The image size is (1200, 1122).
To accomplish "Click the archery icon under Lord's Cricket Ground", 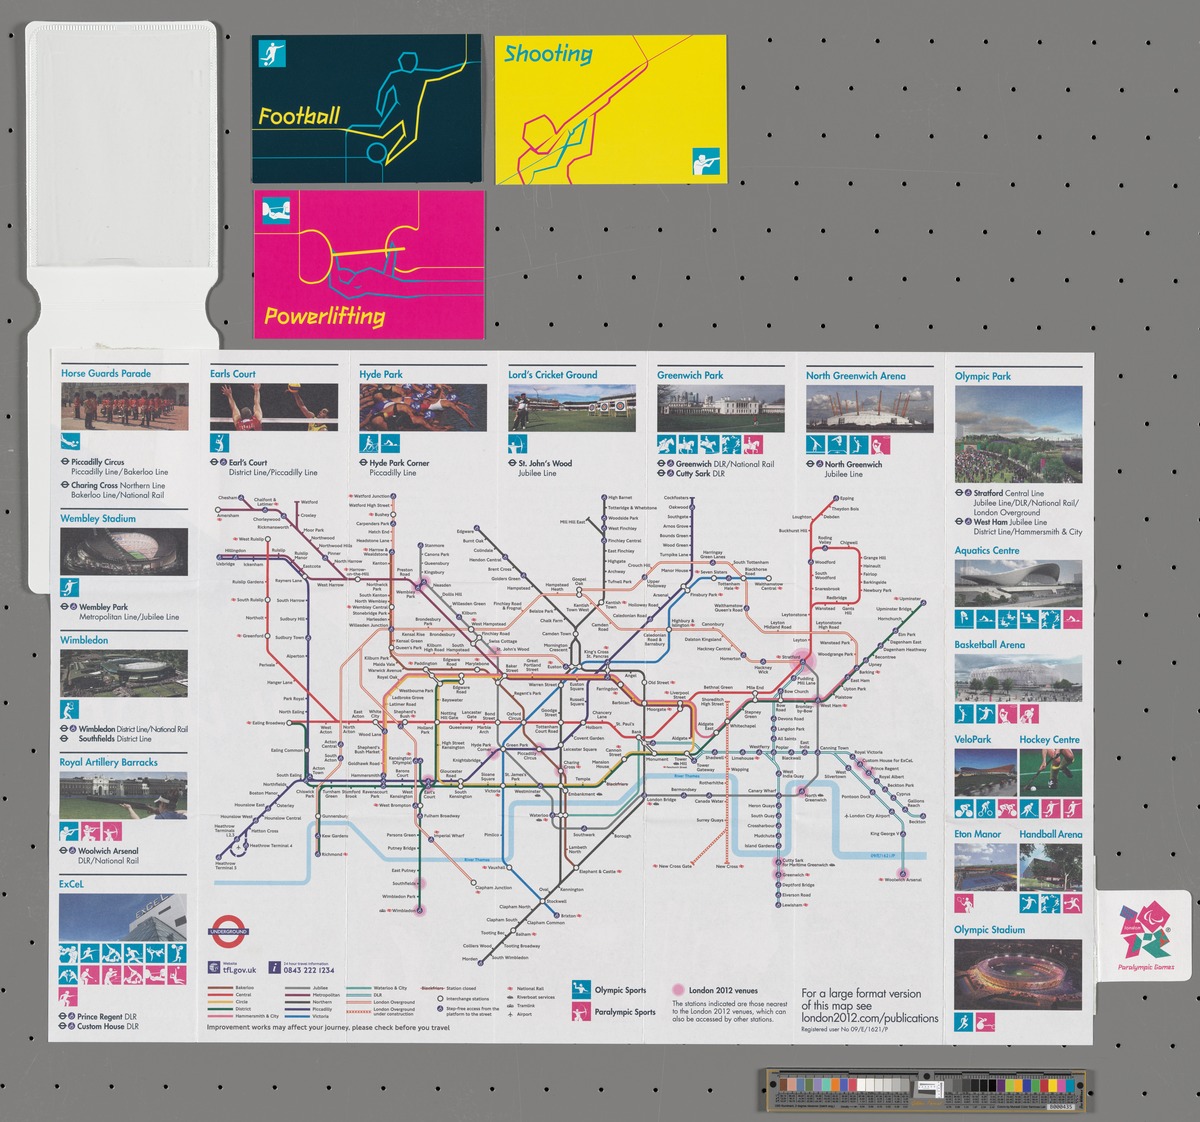I will click(518, 443).
